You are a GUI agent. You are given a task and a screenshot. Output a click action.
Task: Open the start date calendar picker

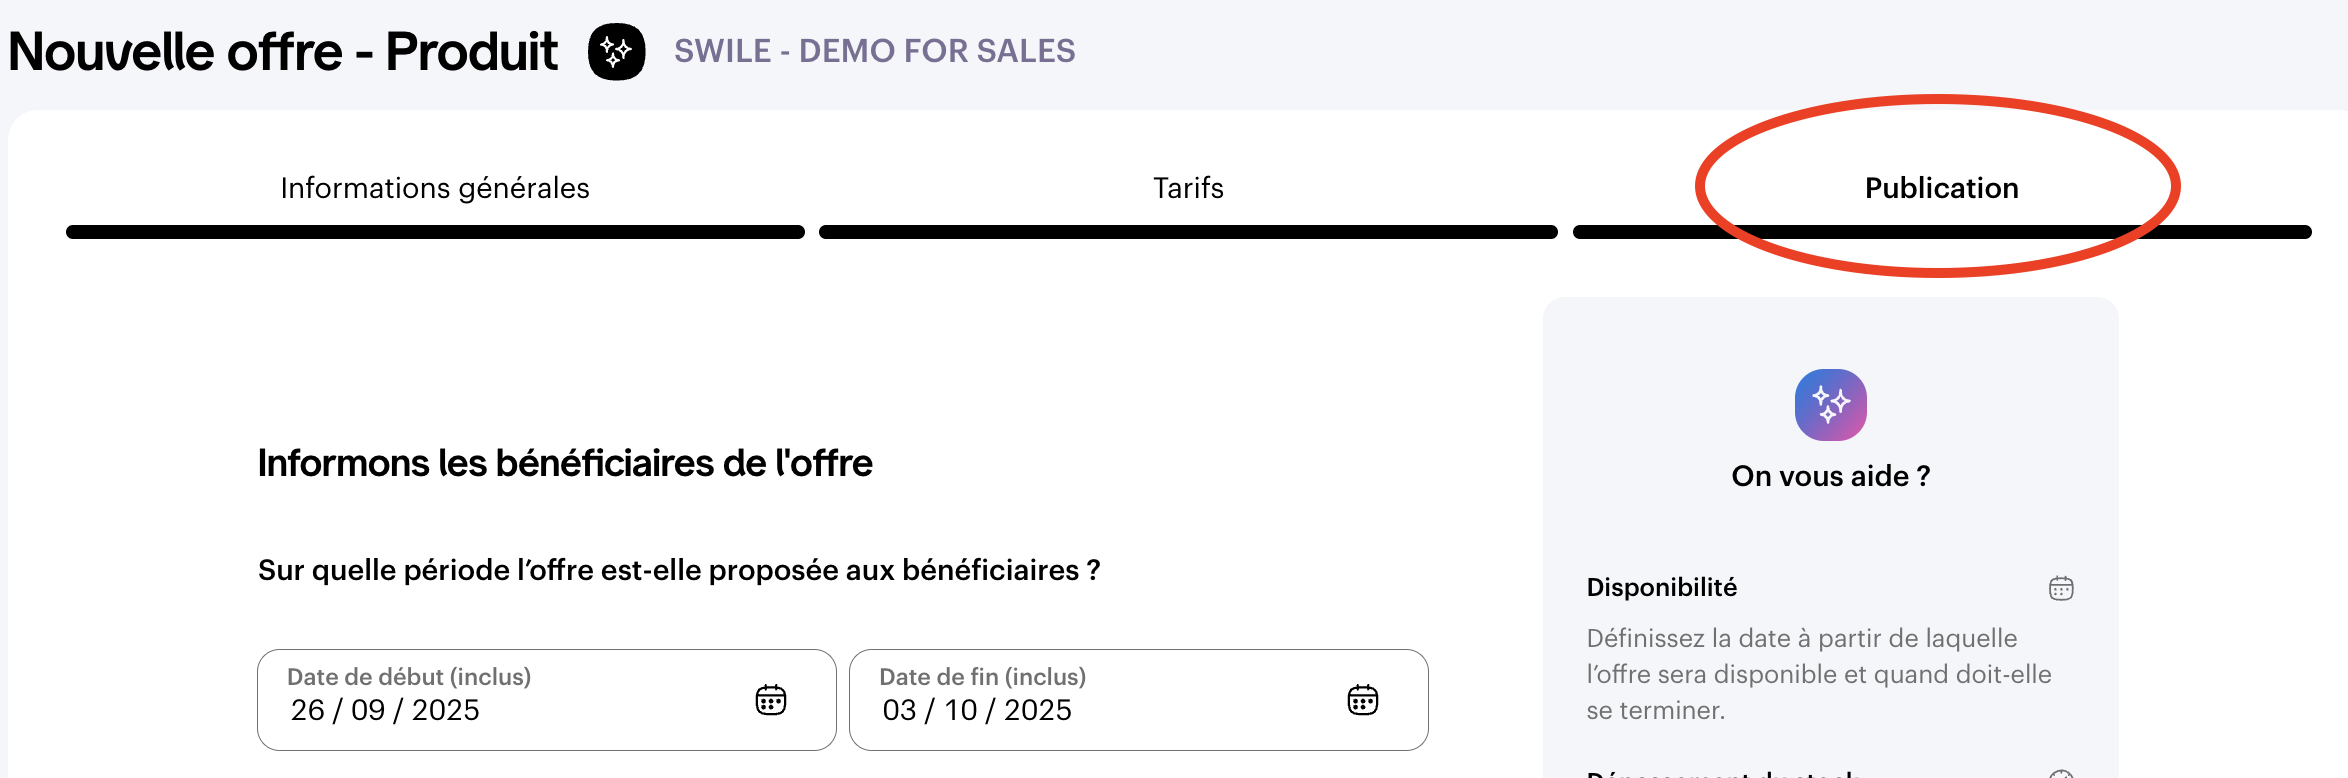771,700
